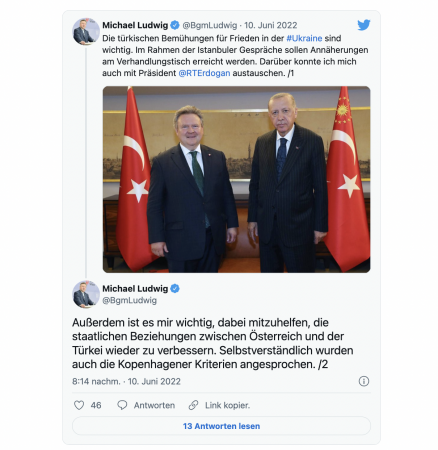Screen dimensions: 438x450
Task: Click Link kopier. text
Action: (227, 405)
